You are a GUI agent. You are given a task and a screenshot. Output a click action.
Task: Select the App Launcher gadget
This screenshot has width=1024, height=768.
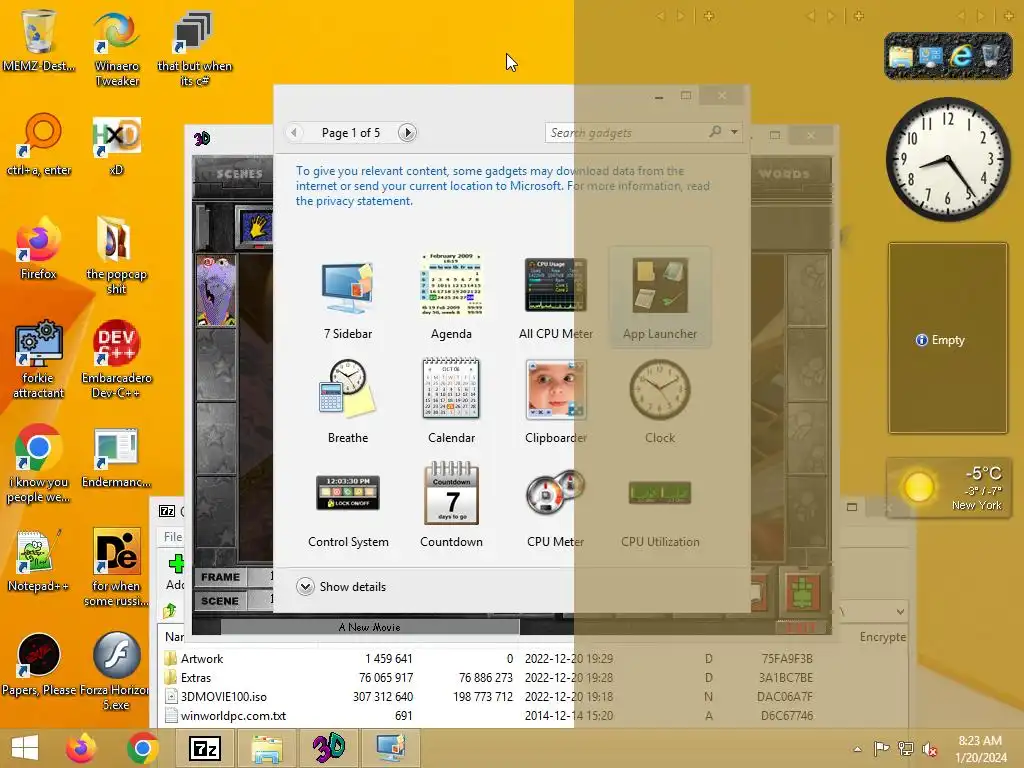(x=660, y=297)
